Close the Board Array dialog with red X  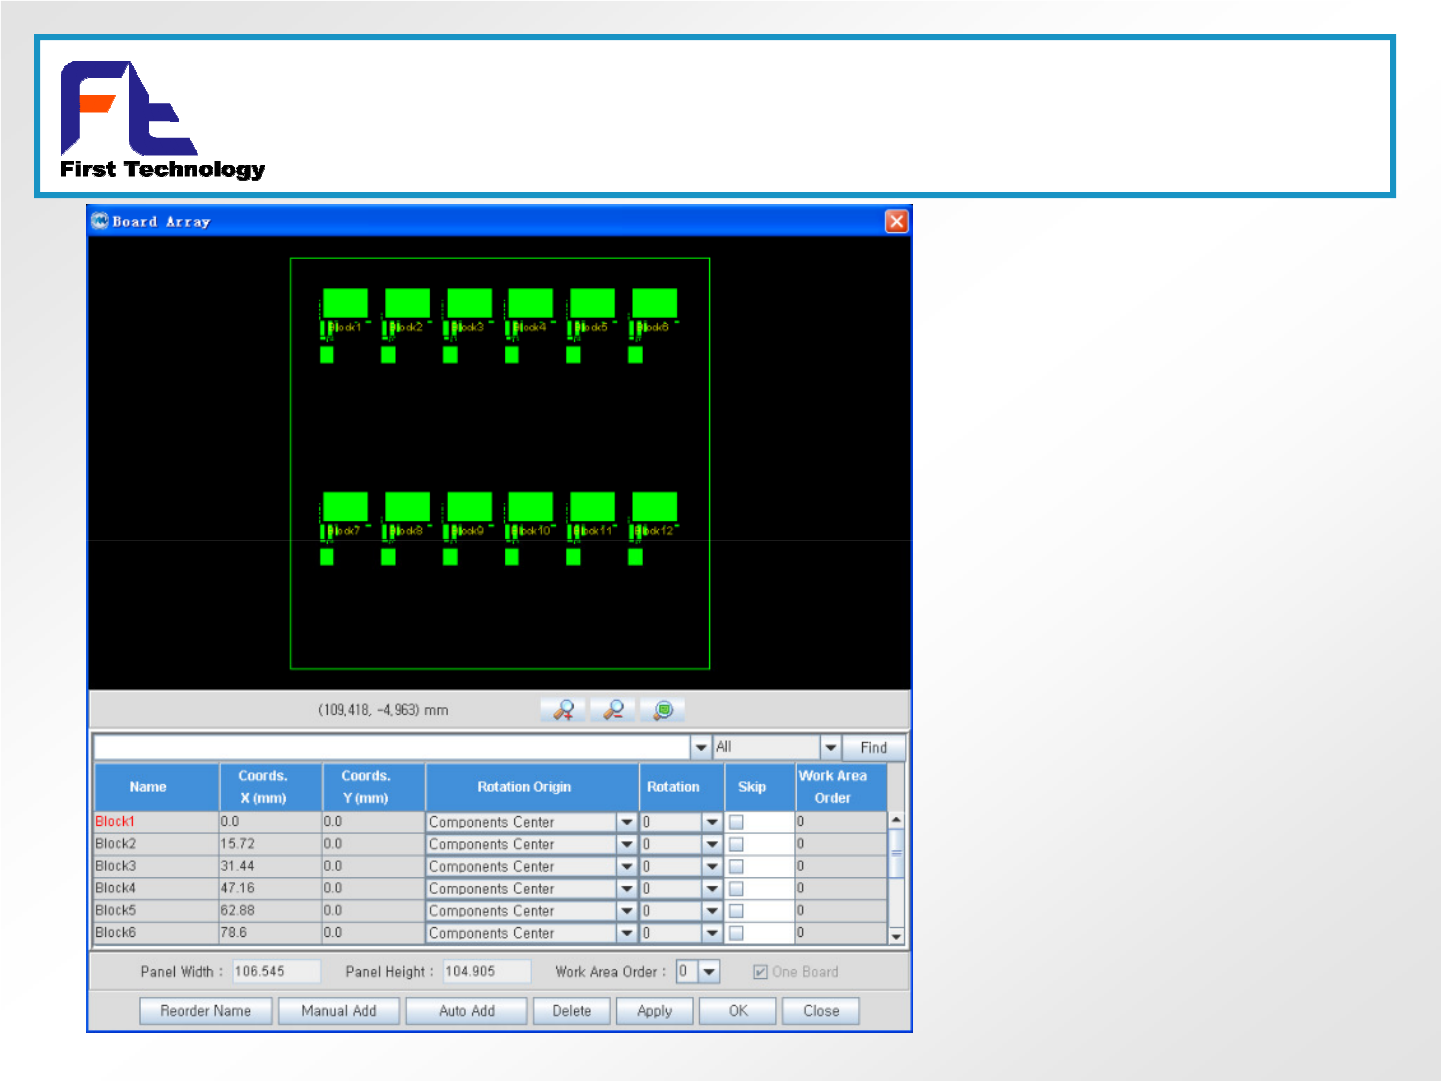tap(896, 221)
